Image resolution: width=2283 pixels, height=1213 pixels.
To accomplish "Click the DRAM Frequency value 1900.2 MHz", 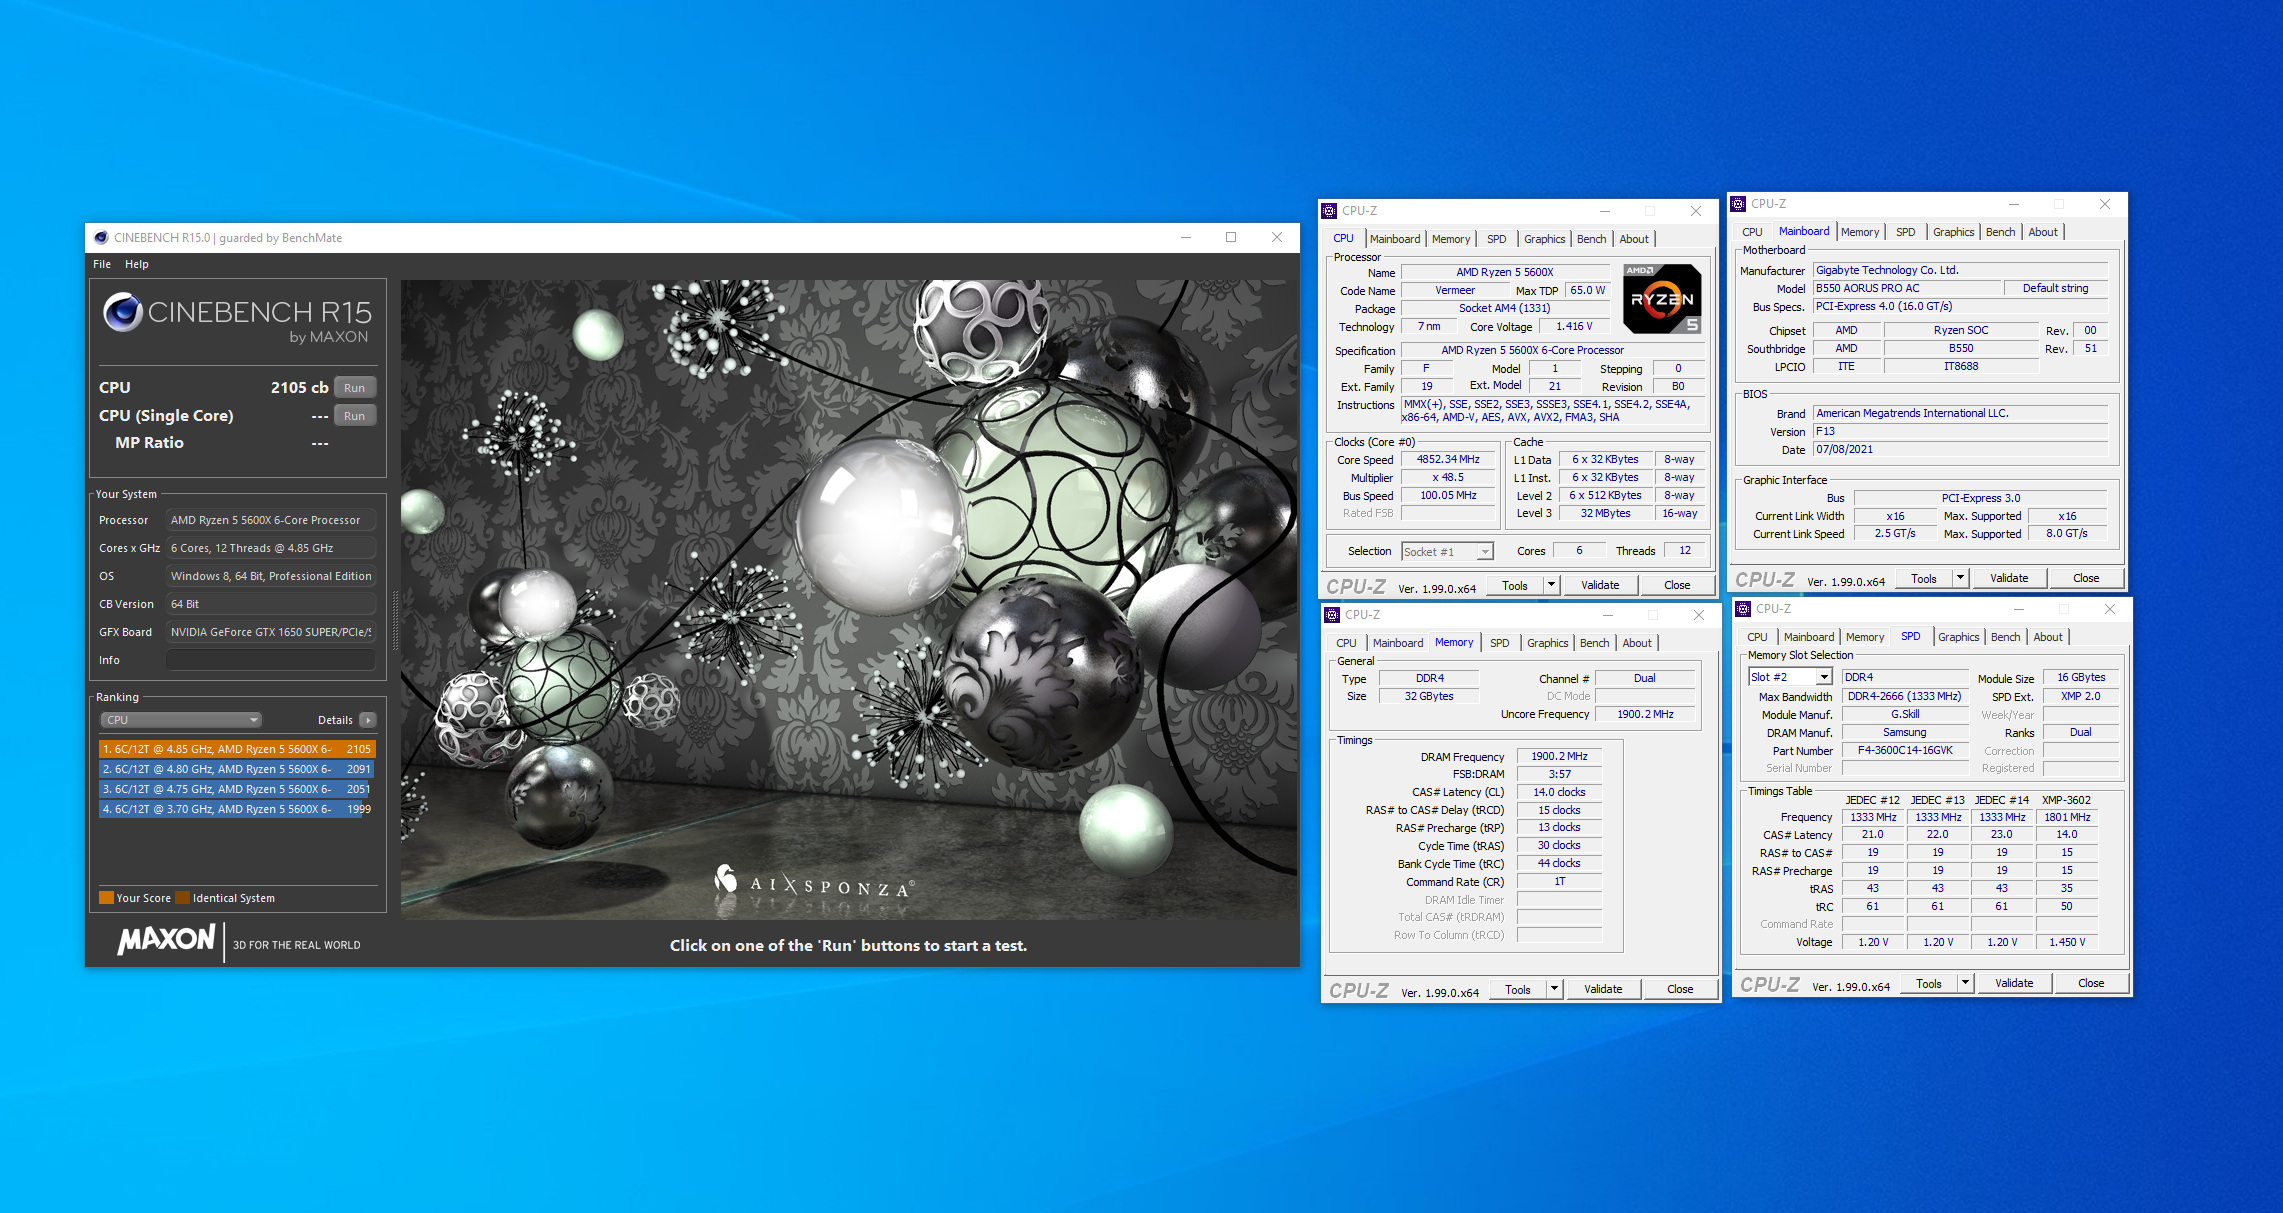I will (1558, 756).
